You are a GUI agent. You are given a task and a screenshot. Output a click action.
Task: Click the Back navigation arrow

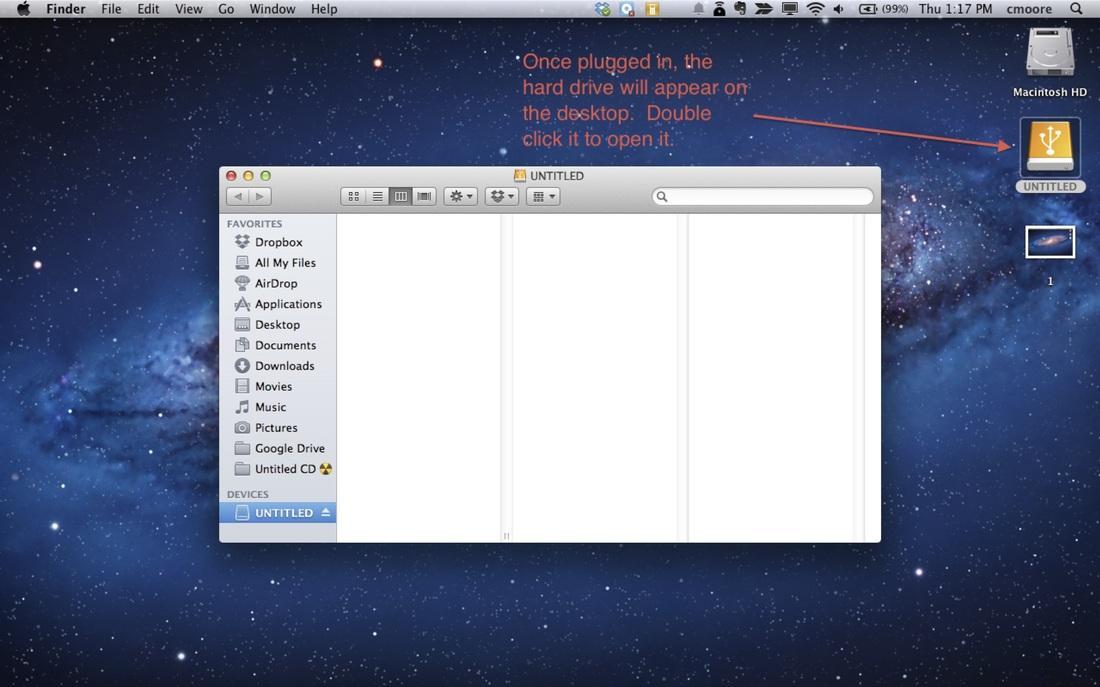(238, 197)
